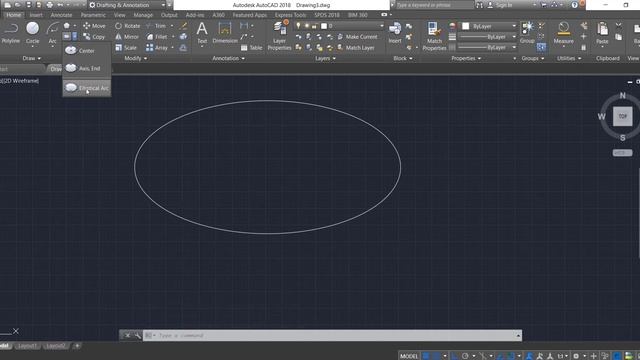Click the TOP face of ViewCube
Viewport: 640px width, 360px height.
click(622, 116)
